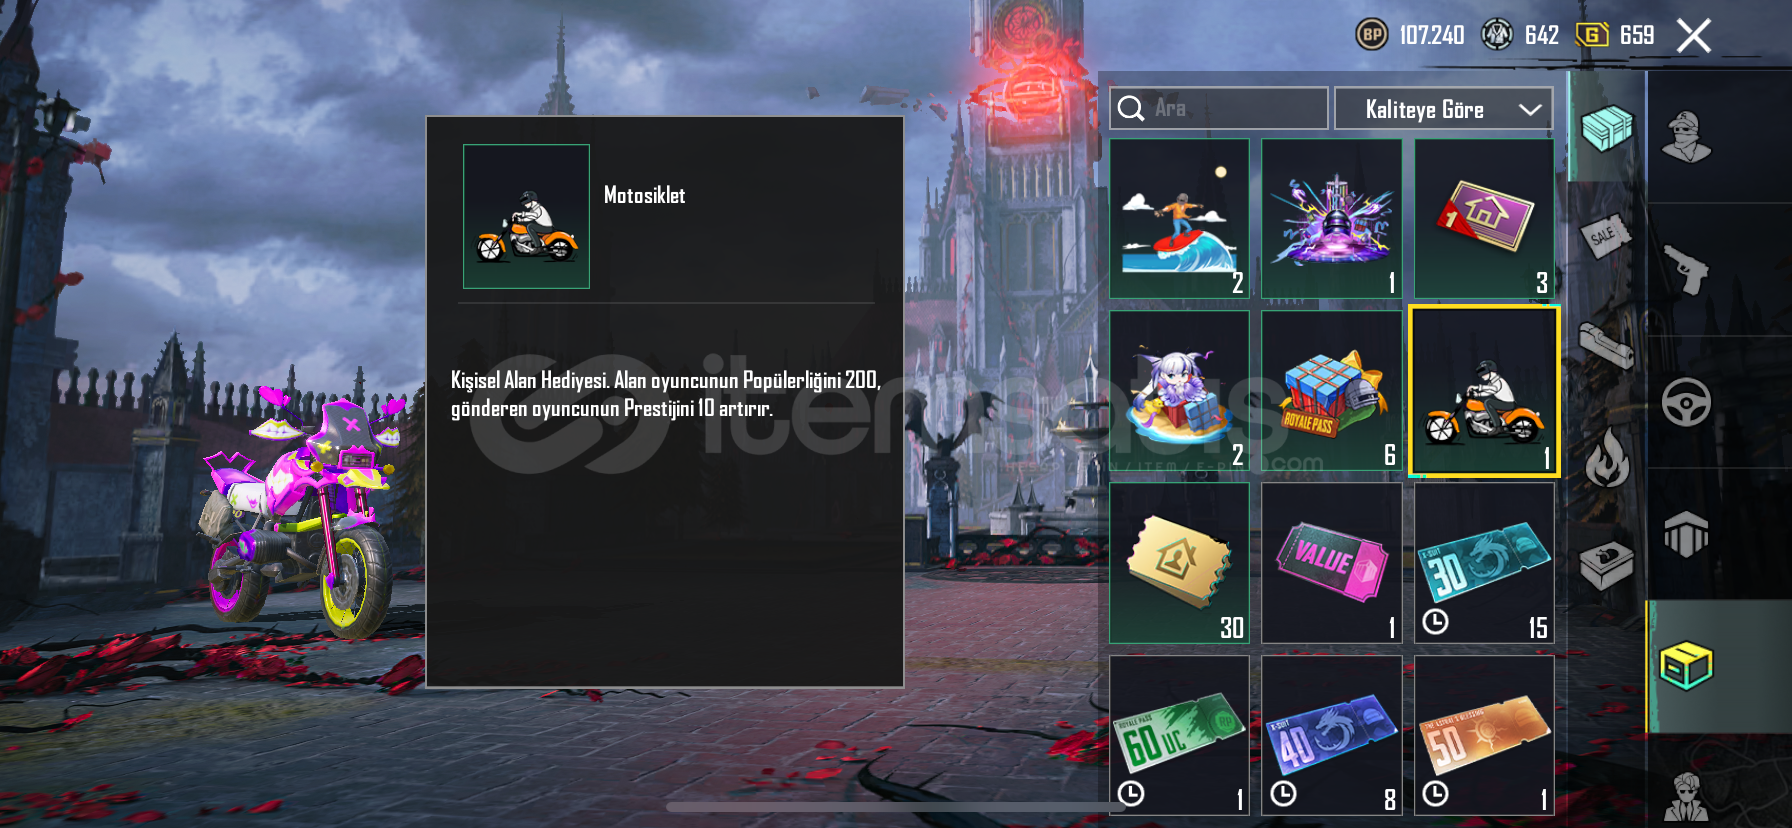Select the yellow box items category
Viewport: 1792px width, 828px height.
pyautogui.click(x=1686, y=665)
